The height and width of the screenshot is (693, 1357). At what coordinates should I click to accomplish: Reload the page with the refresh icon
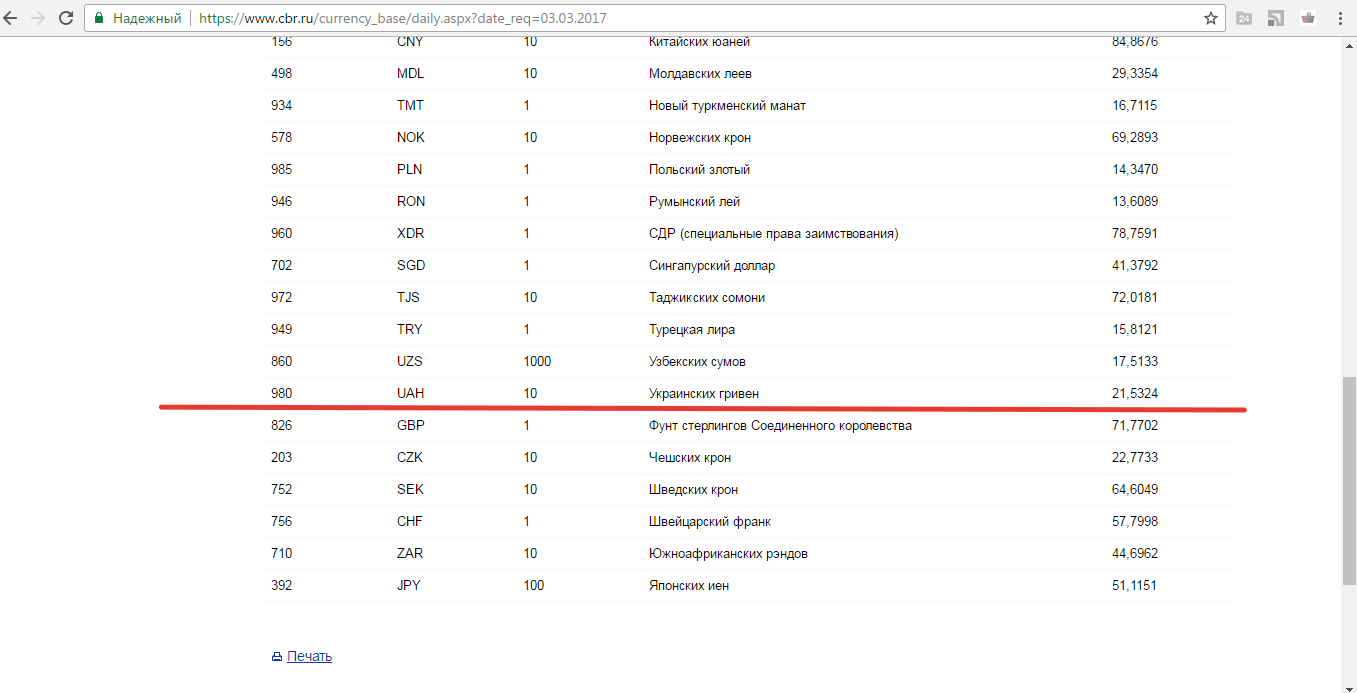(x=66, y=18)
